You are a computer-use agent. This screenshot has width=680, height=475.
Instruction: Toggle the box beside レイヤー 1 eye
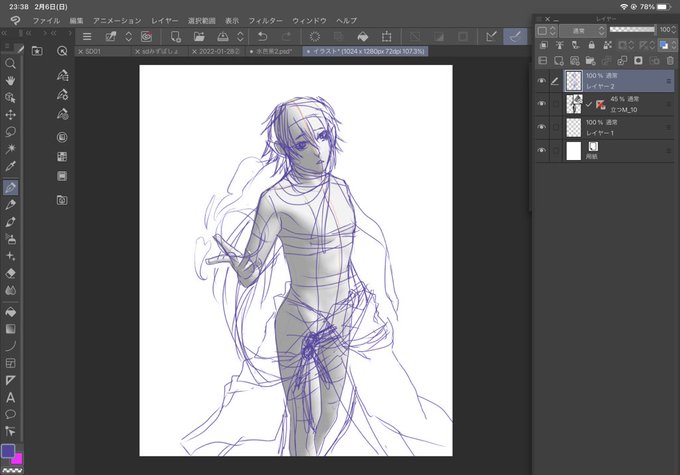tap(556, 128)
